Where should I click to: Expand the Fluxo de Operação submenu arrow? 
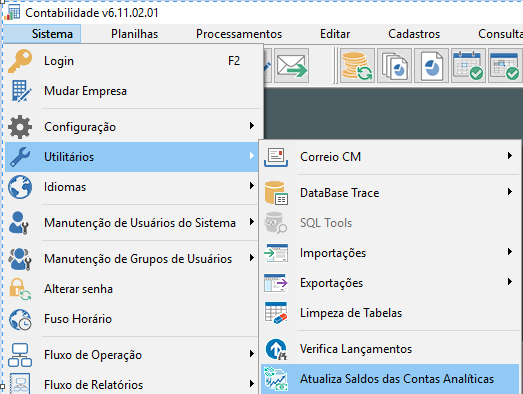click(x=252, y=354)
